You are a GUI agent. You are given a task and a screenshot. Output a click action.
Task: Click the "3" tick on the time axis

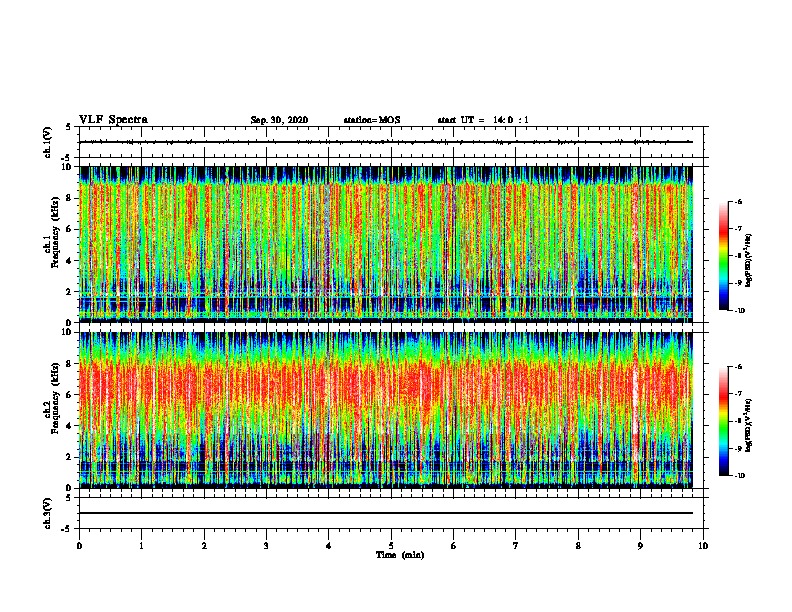pyautogui.click(x=266, y=546)
